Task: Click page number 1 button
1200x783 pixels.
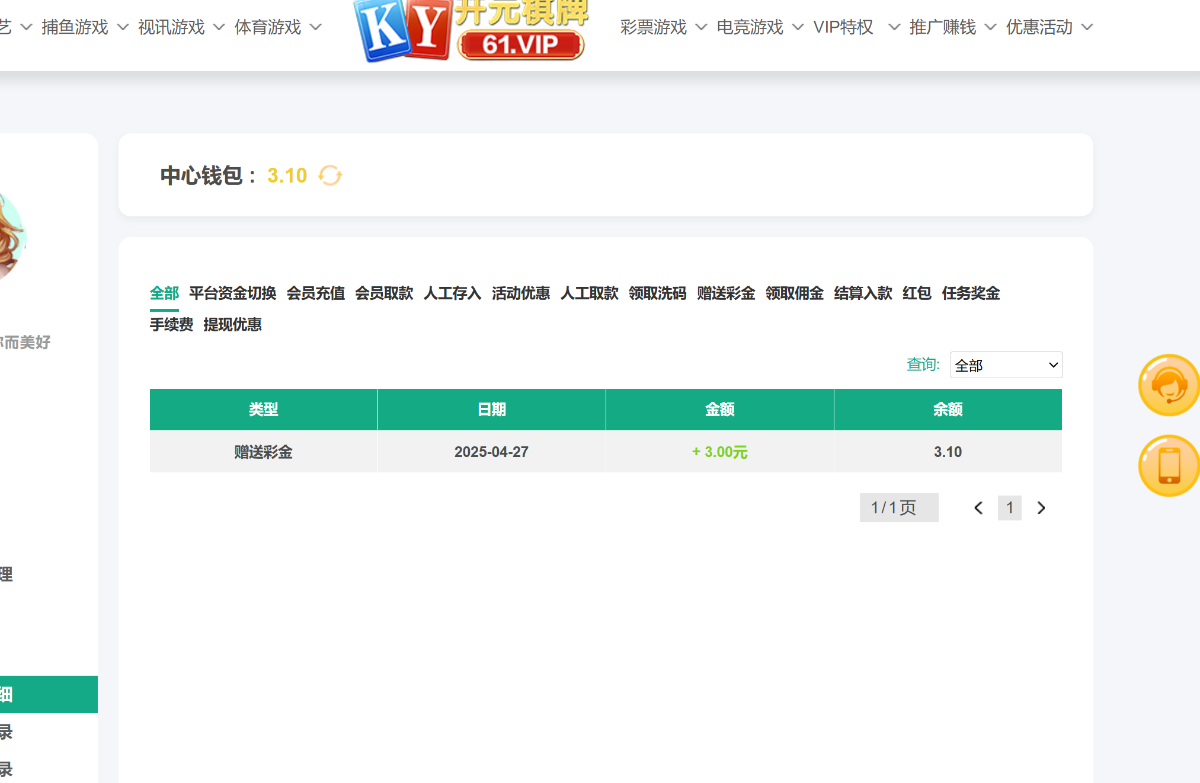Action: [x=1009, y=508]
